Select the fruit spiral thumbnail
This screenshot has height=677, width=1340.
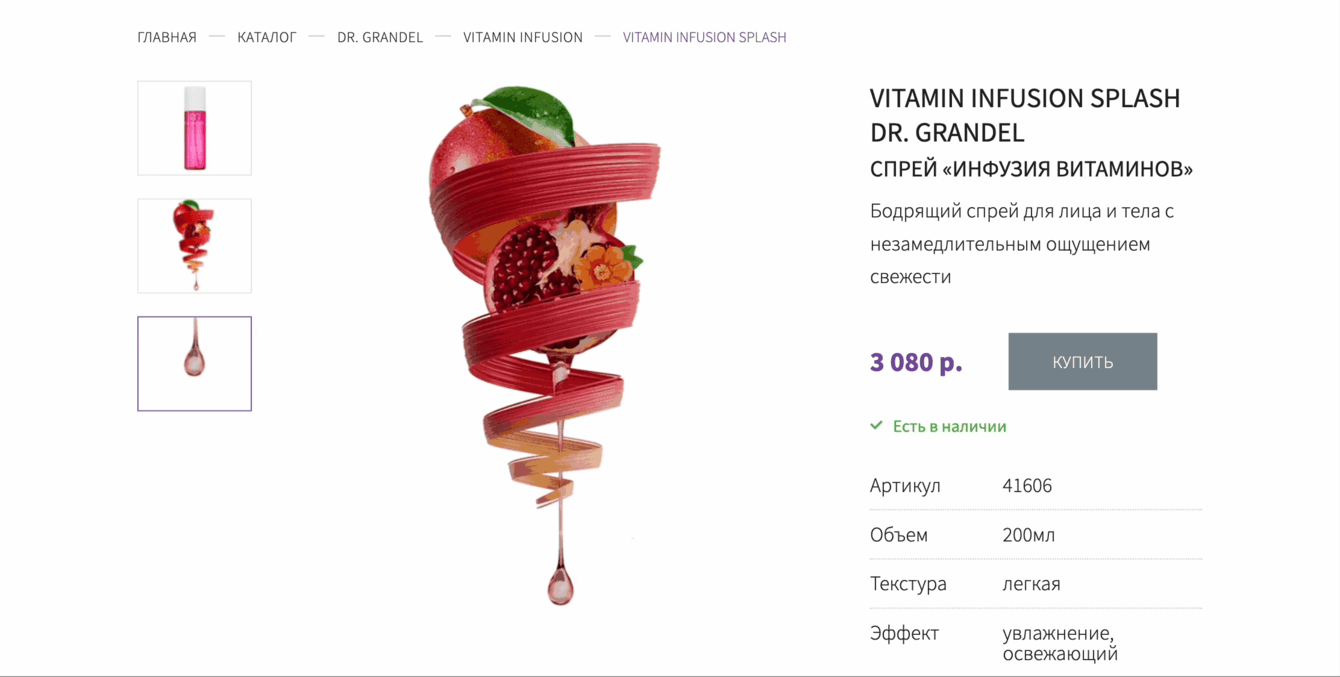(x=194, y=246)
